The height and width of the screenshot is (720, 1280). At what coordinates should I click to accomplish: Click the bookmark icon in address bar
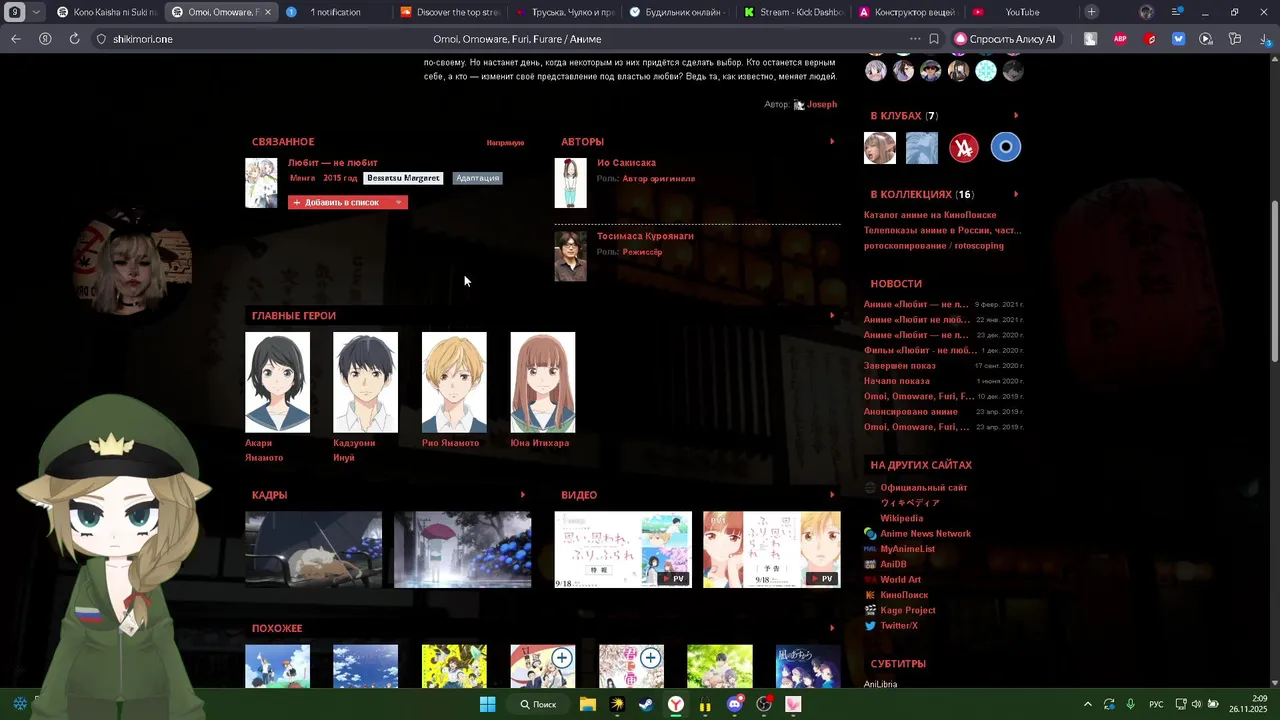pyautogui.click(x=934, y=39)
